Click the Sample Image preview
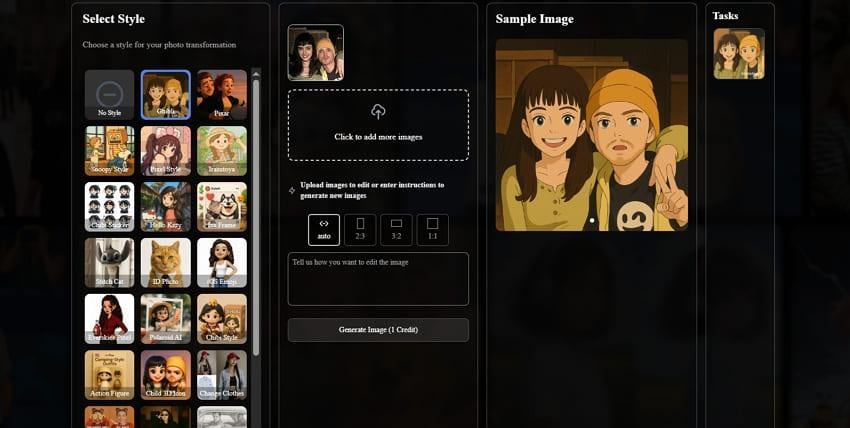The image size is (850, 428). pos(592,135)
